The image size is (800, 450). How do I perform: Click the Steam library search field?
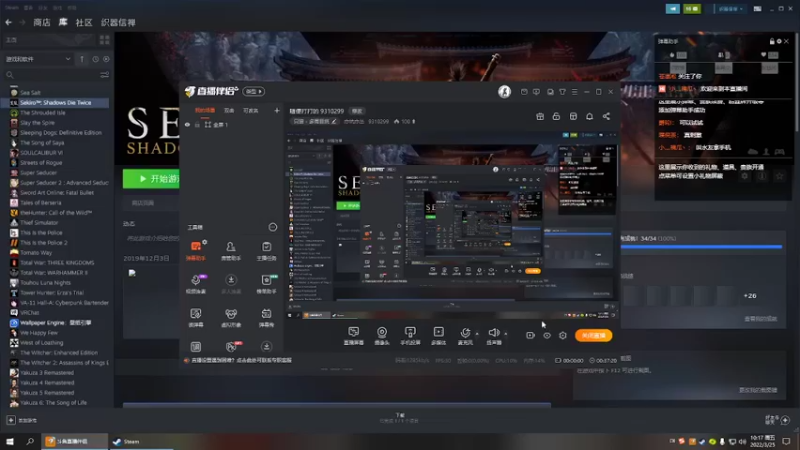51,75
